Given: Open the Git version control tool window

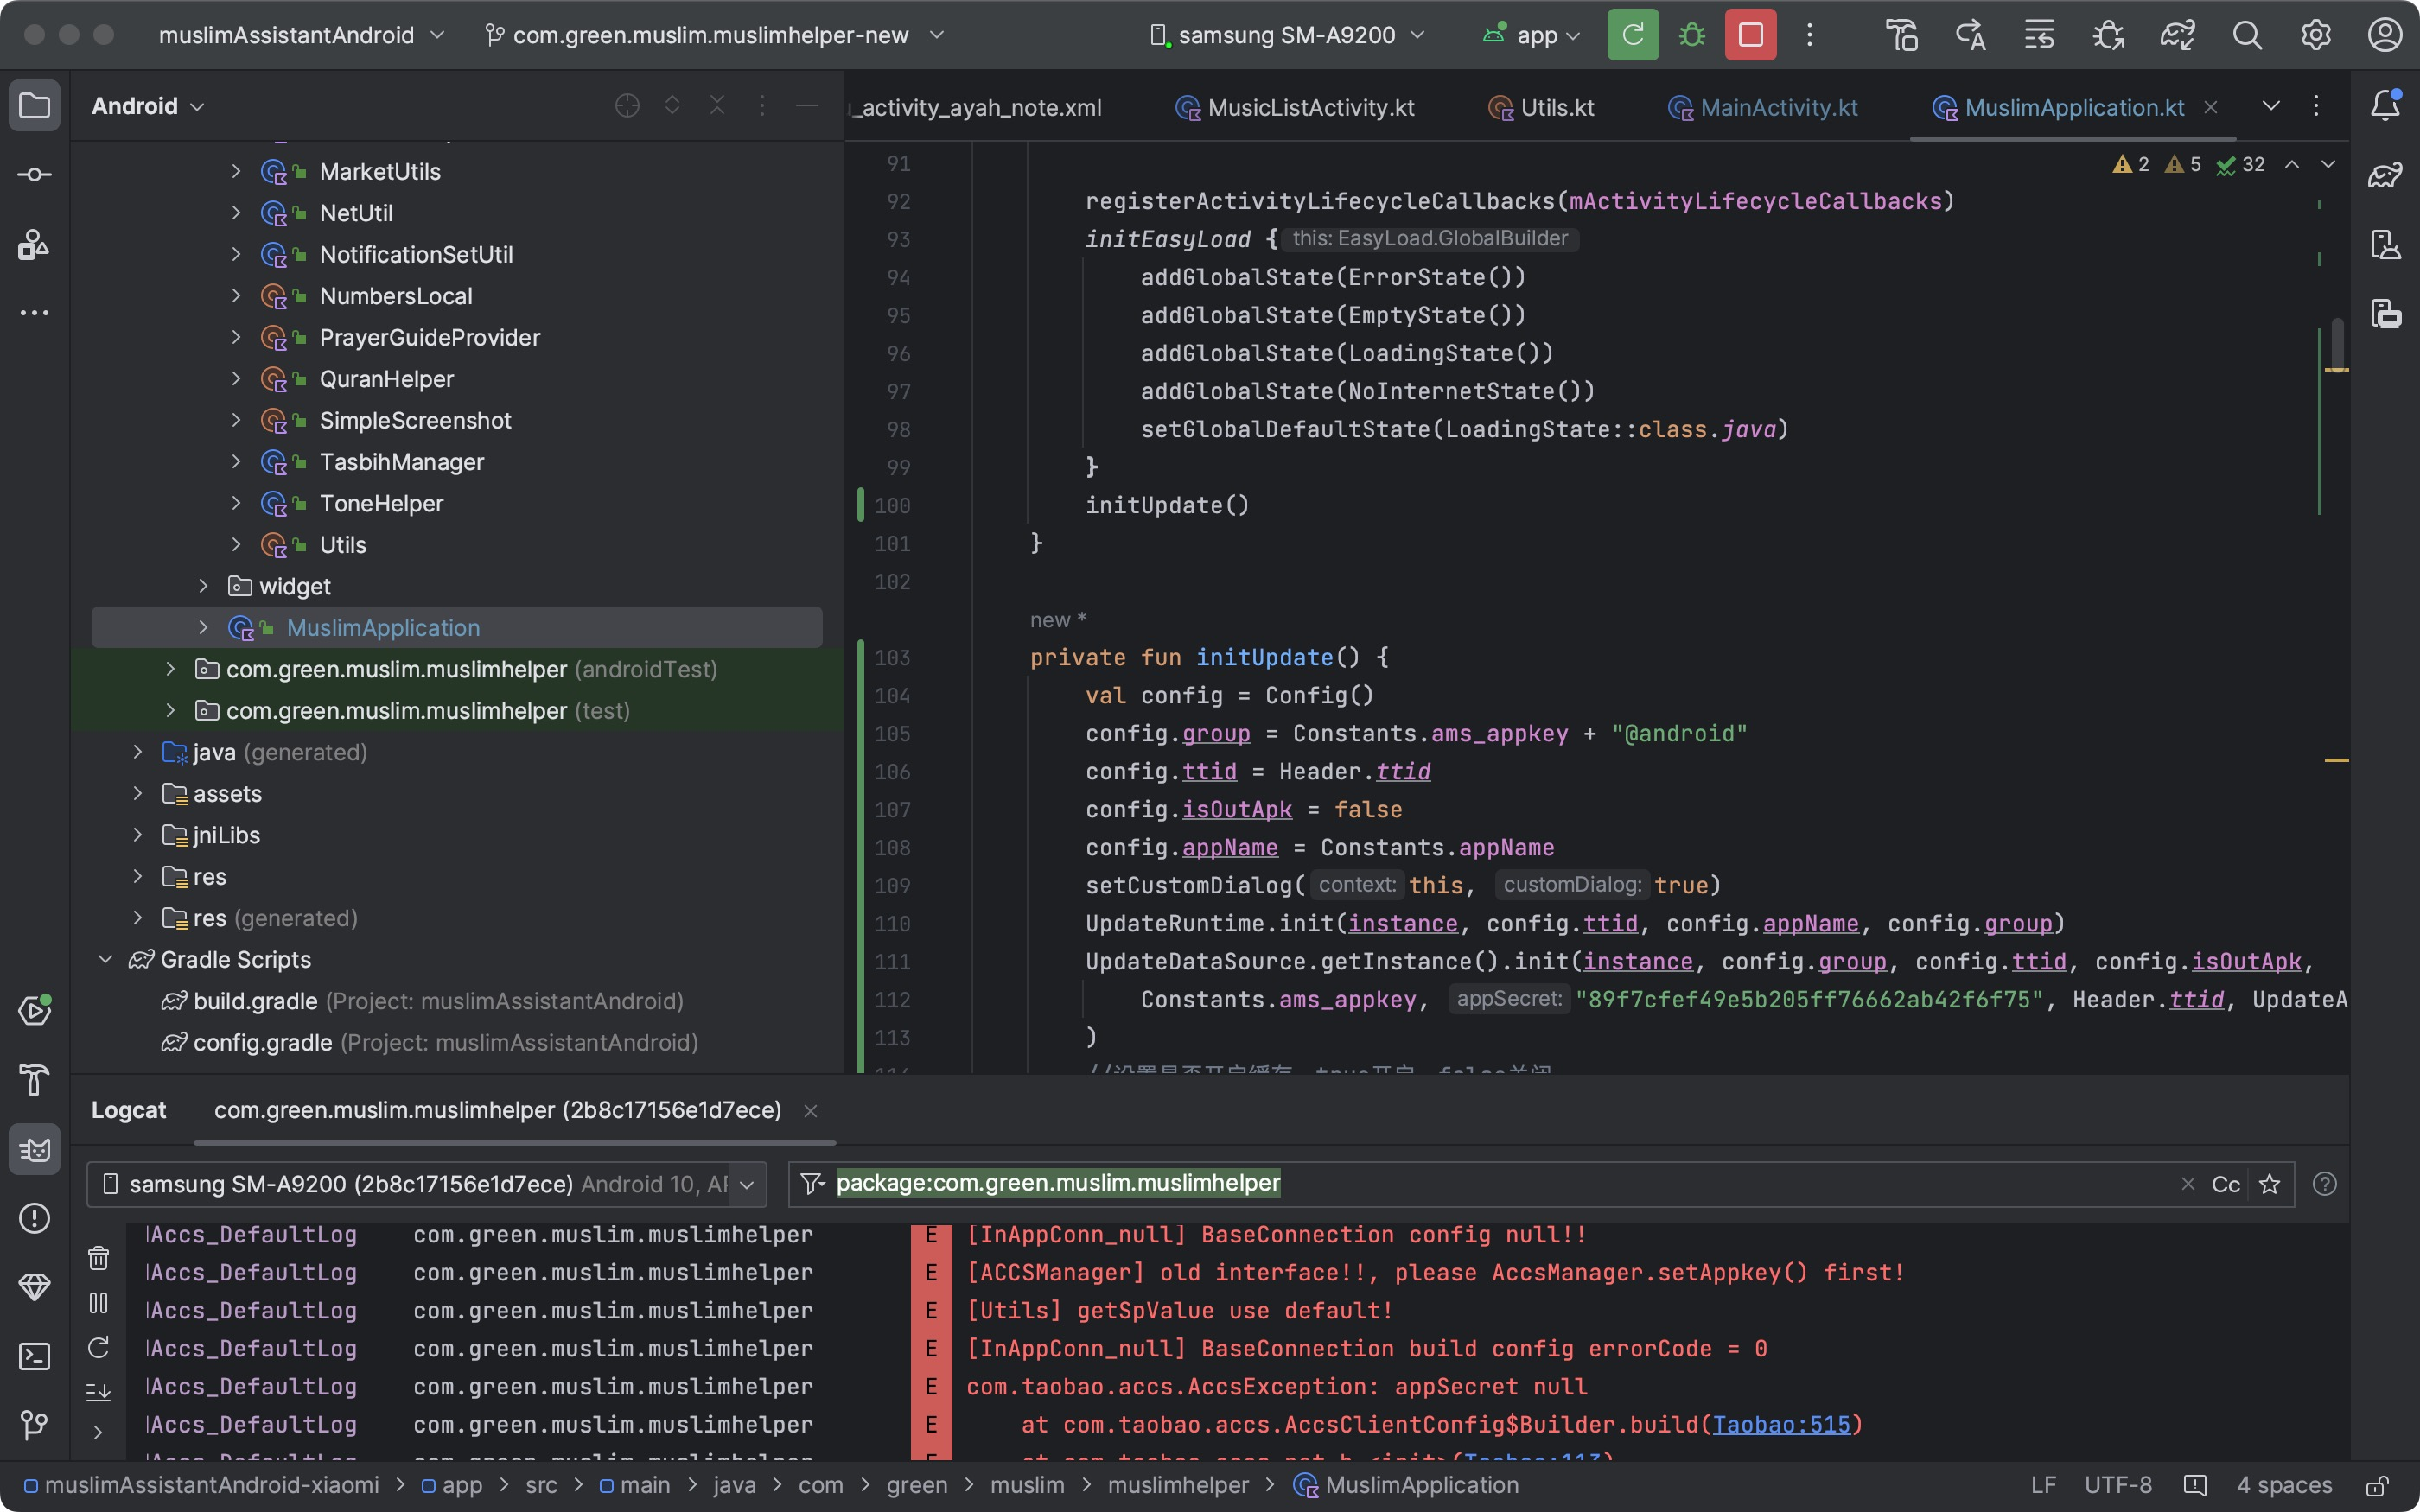Looking at the screenshot, I should pyautogui.click(x=34, y=1425).
